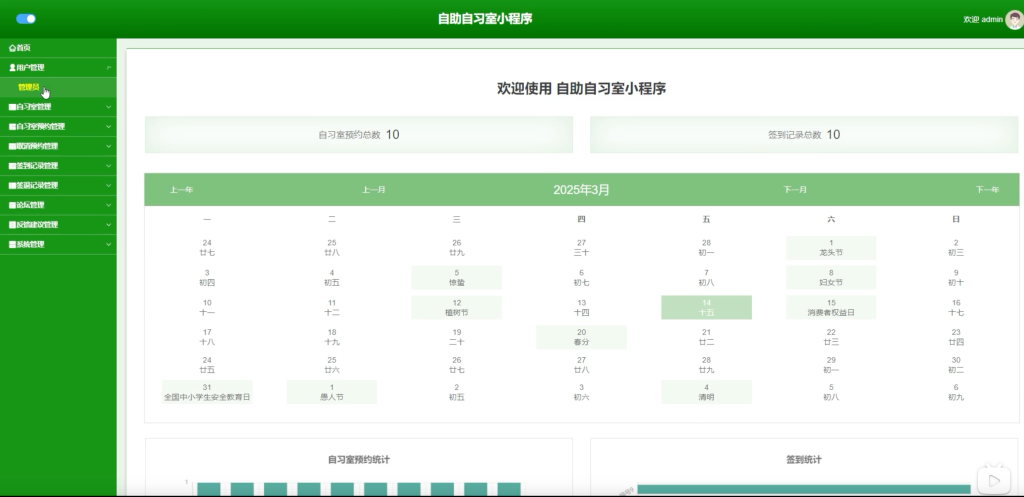Collapse the 用户管理 menu arrow
The width and height of the screenshot is (1024, 497).
click(108, 67)
